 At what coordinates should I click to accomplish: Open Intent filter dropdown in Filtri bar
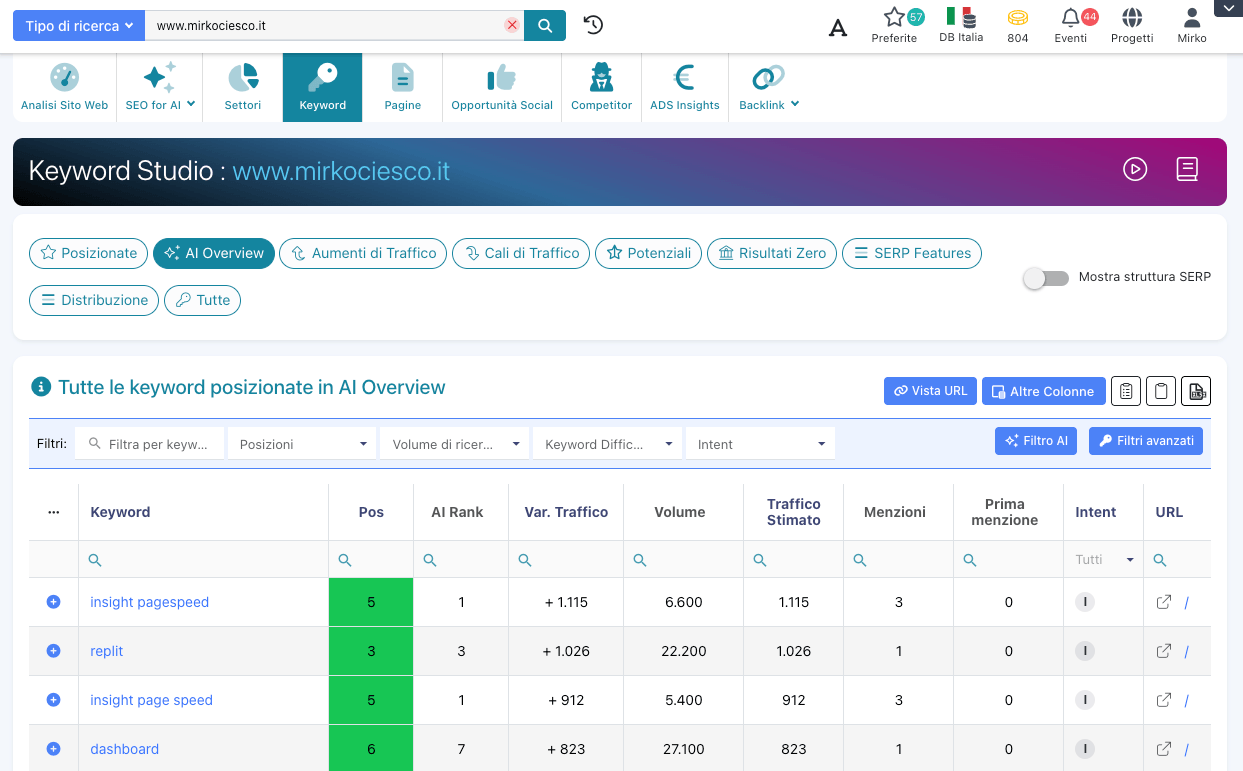[760, 444]
